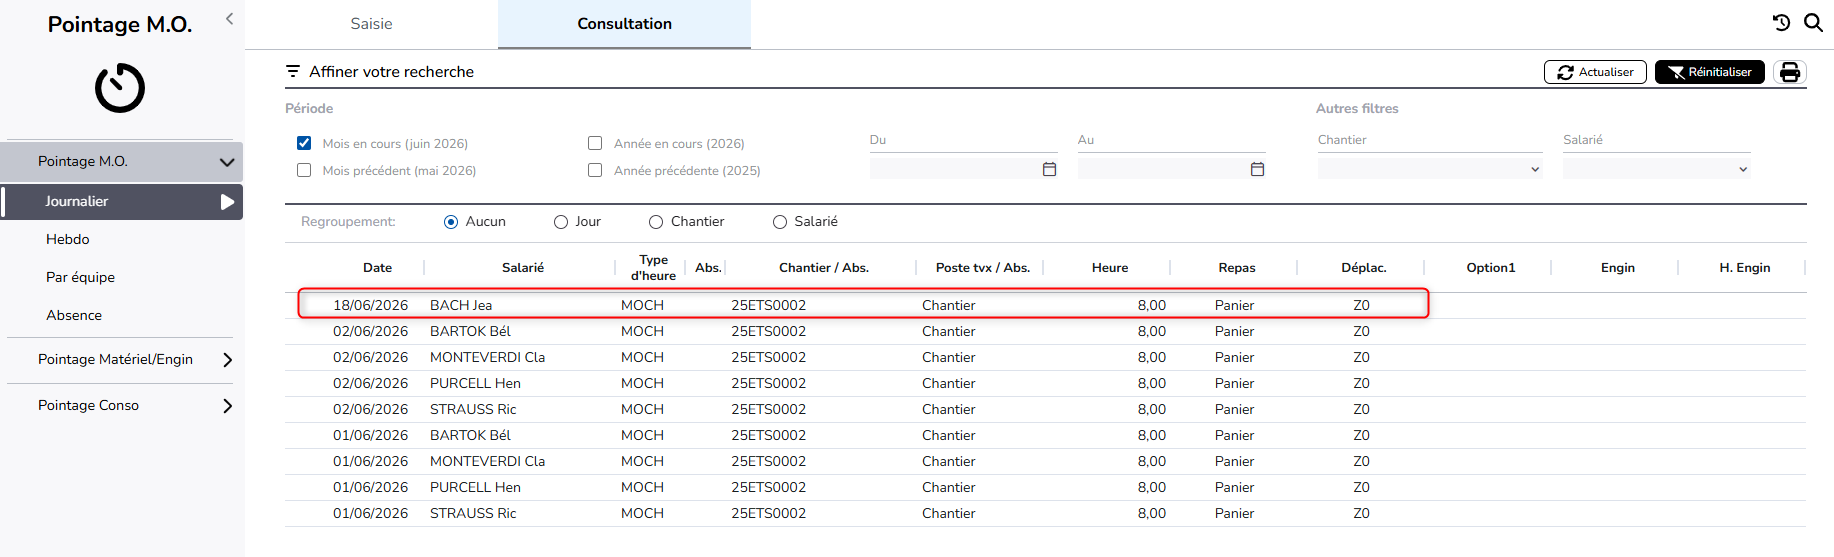1834x557 pixels.
Task: Click the Type d'heure column header
Action: (653, 268)
